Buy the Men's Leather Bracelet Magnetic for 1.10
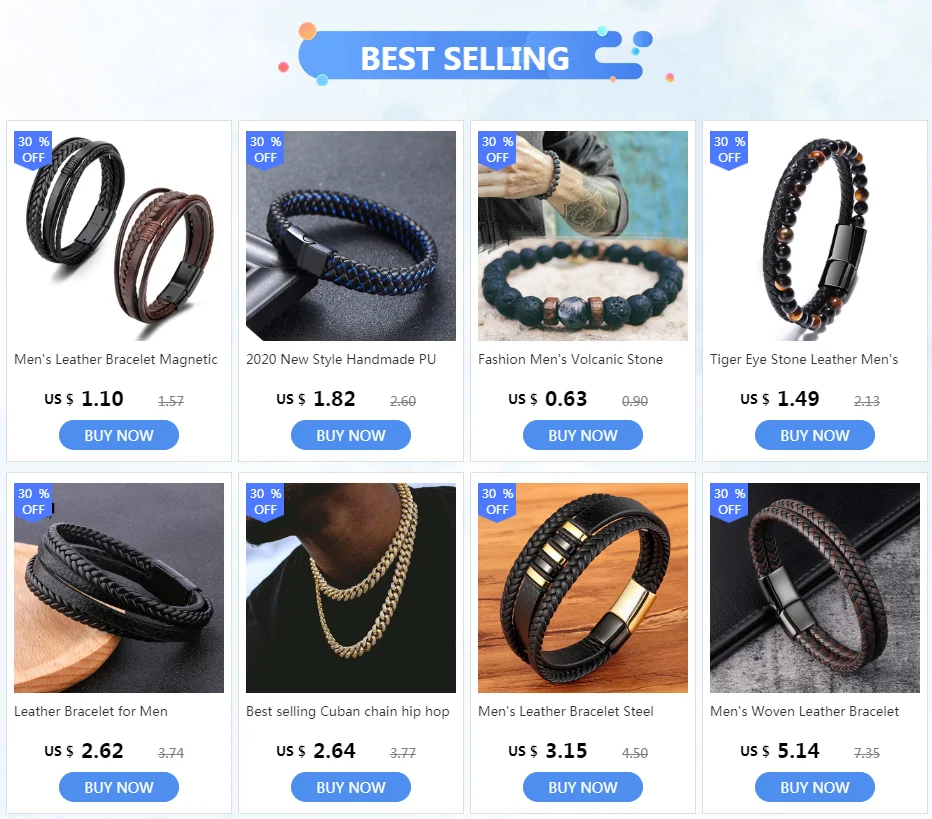The height and width of the screenshot is (819, 932). coord(119,435)
